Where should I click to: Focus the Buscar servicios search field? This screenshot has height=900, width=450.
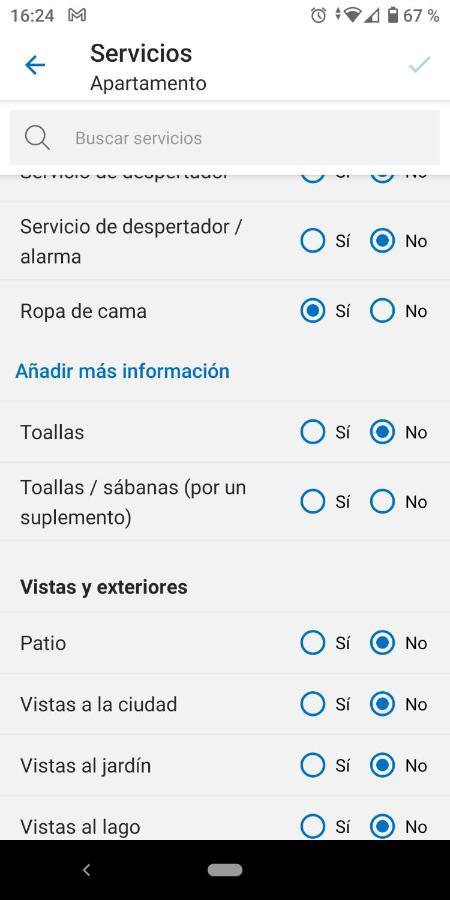(x=225, y=138)
